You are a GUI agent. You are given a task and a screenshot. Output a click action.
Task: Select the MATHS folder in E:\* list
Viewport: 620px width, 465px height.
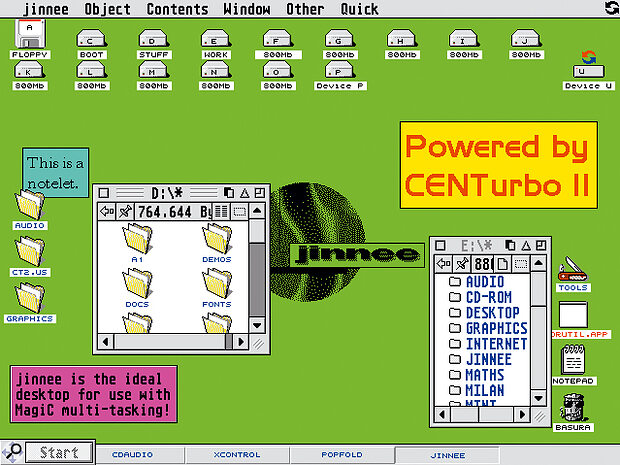tap(477, 375)
